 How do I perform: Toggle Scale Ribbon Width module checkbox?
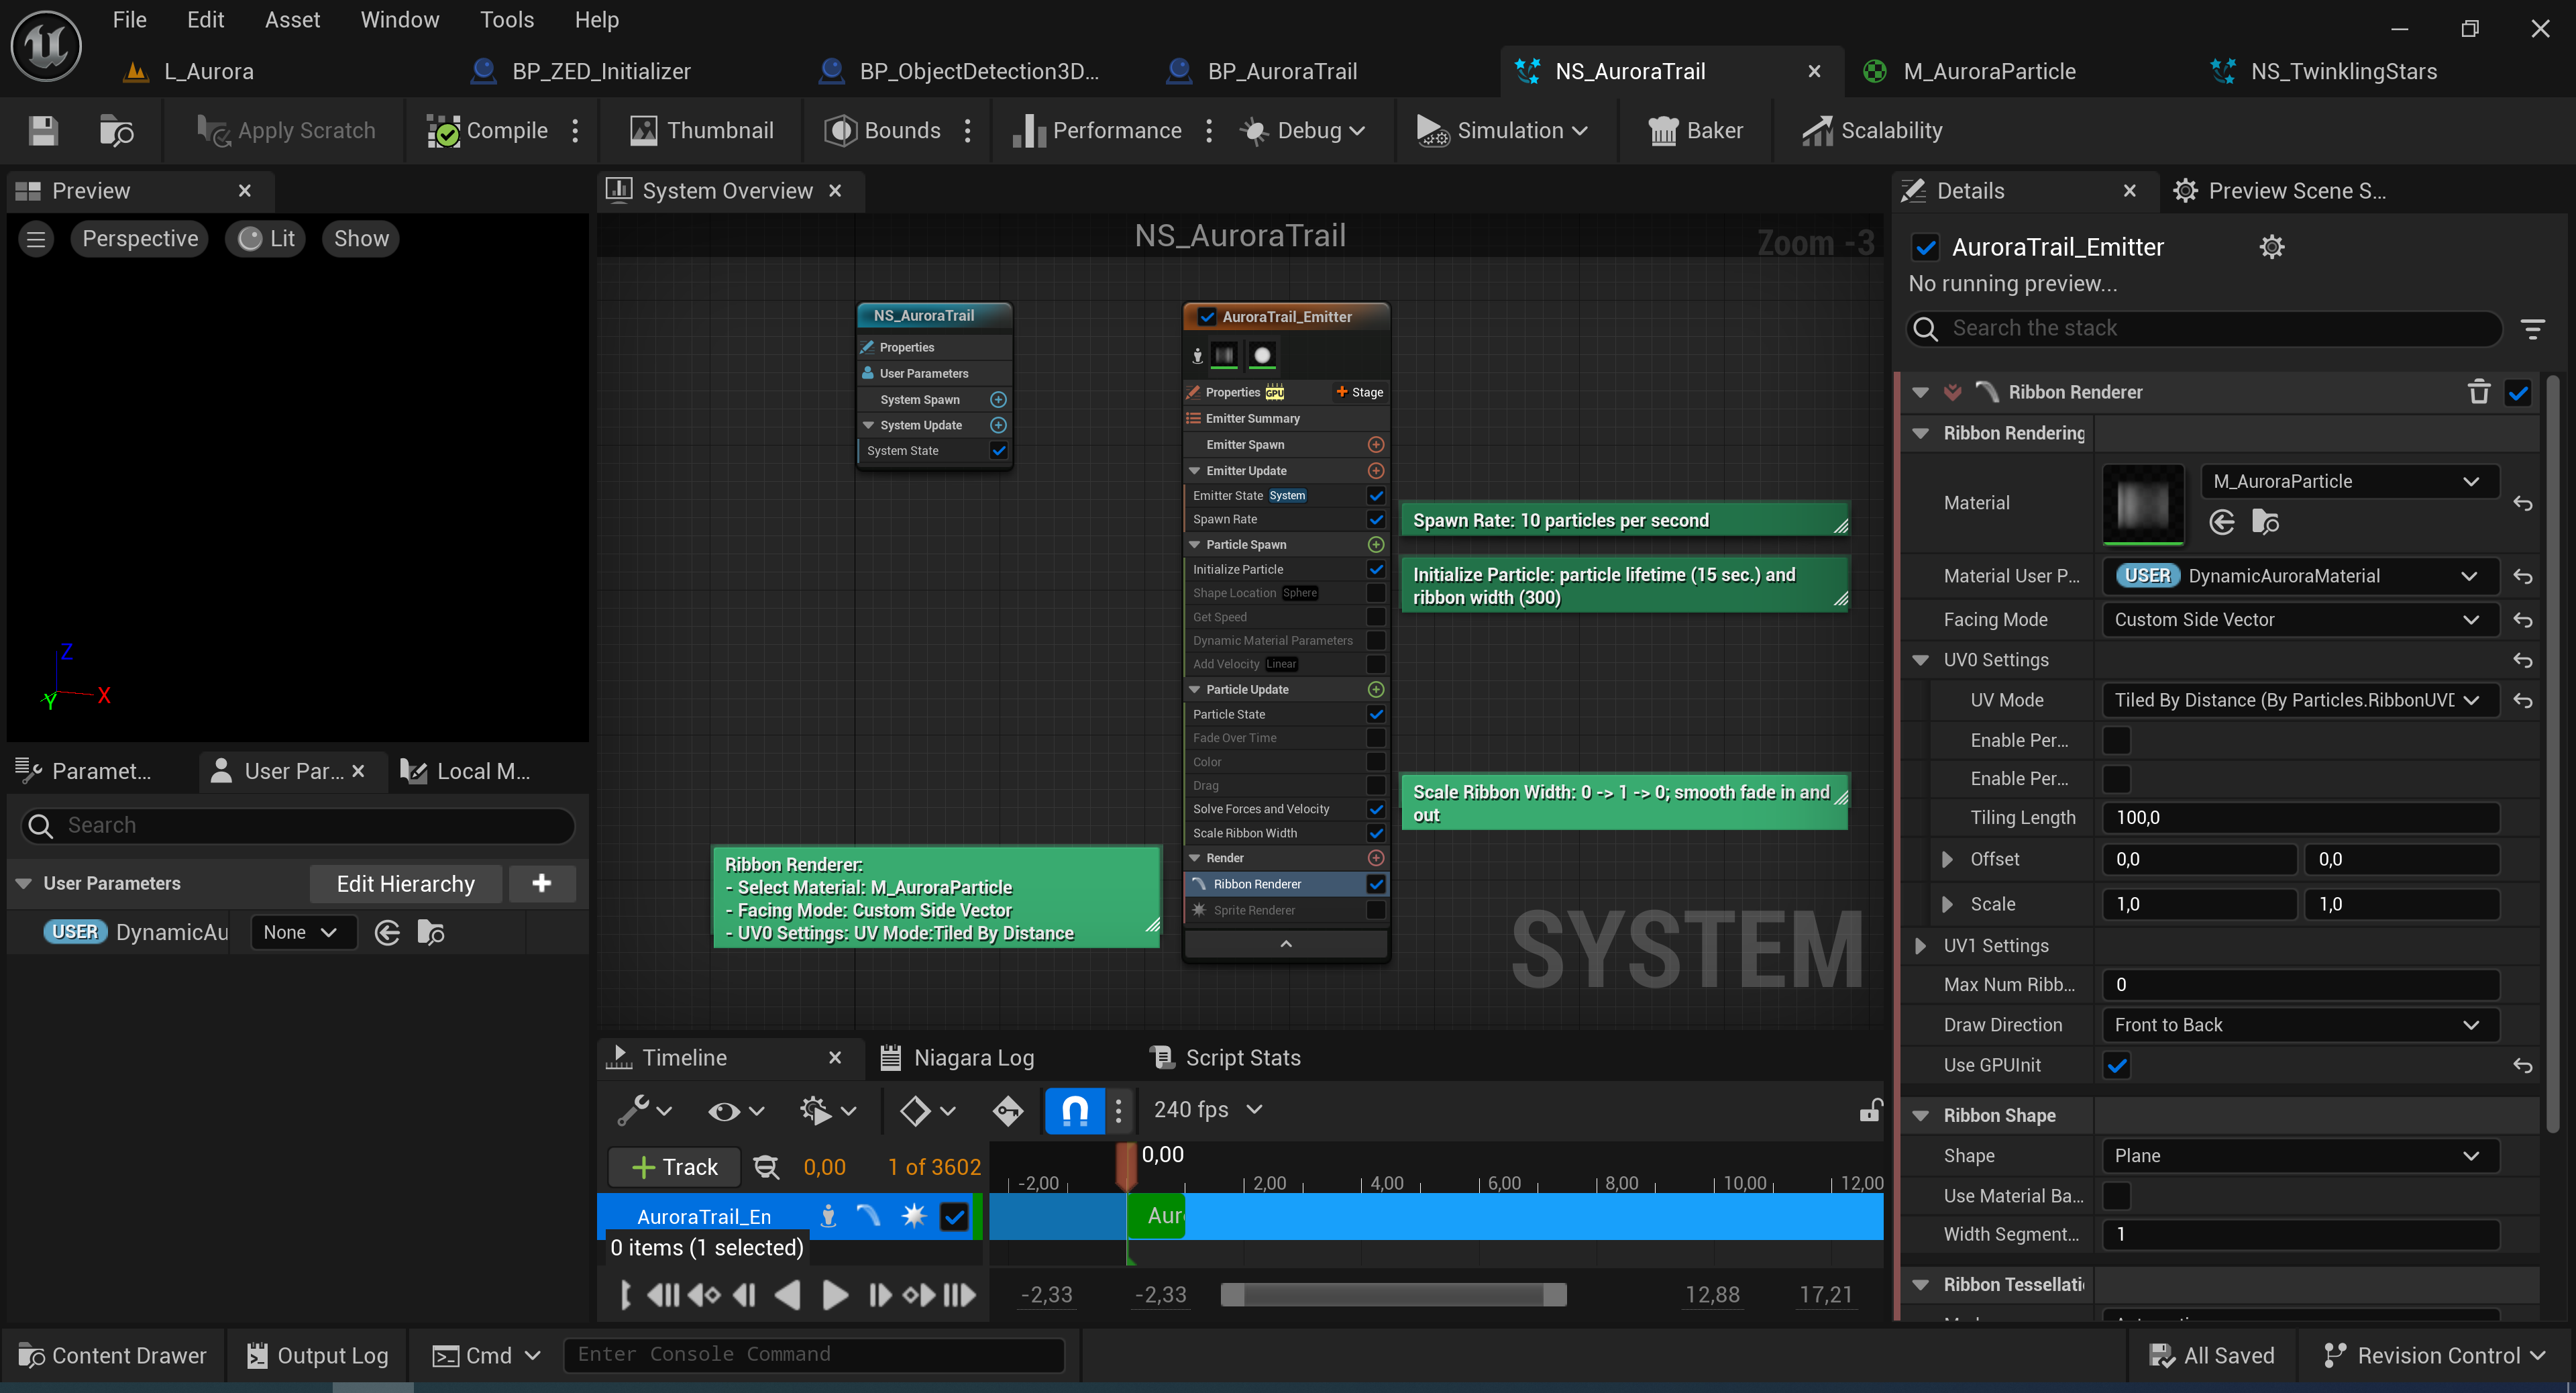(1376, 833)
